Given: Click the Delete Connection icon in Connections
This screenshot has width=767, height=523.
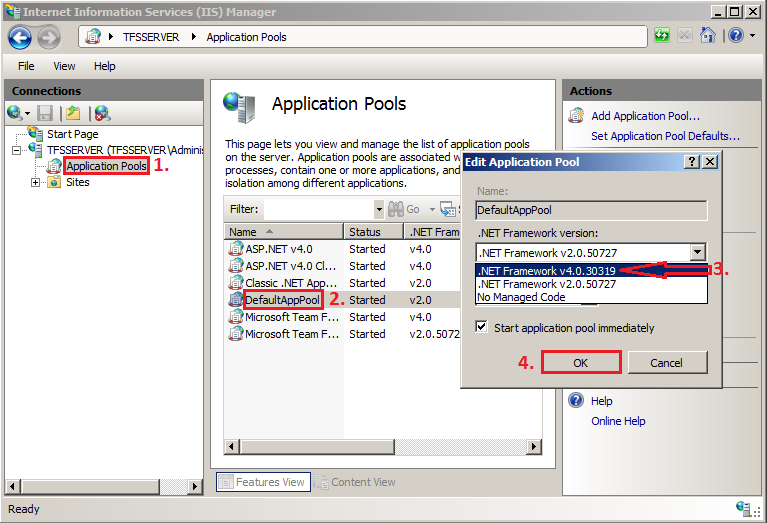Looking at the screenshot, I should (102, 113).
